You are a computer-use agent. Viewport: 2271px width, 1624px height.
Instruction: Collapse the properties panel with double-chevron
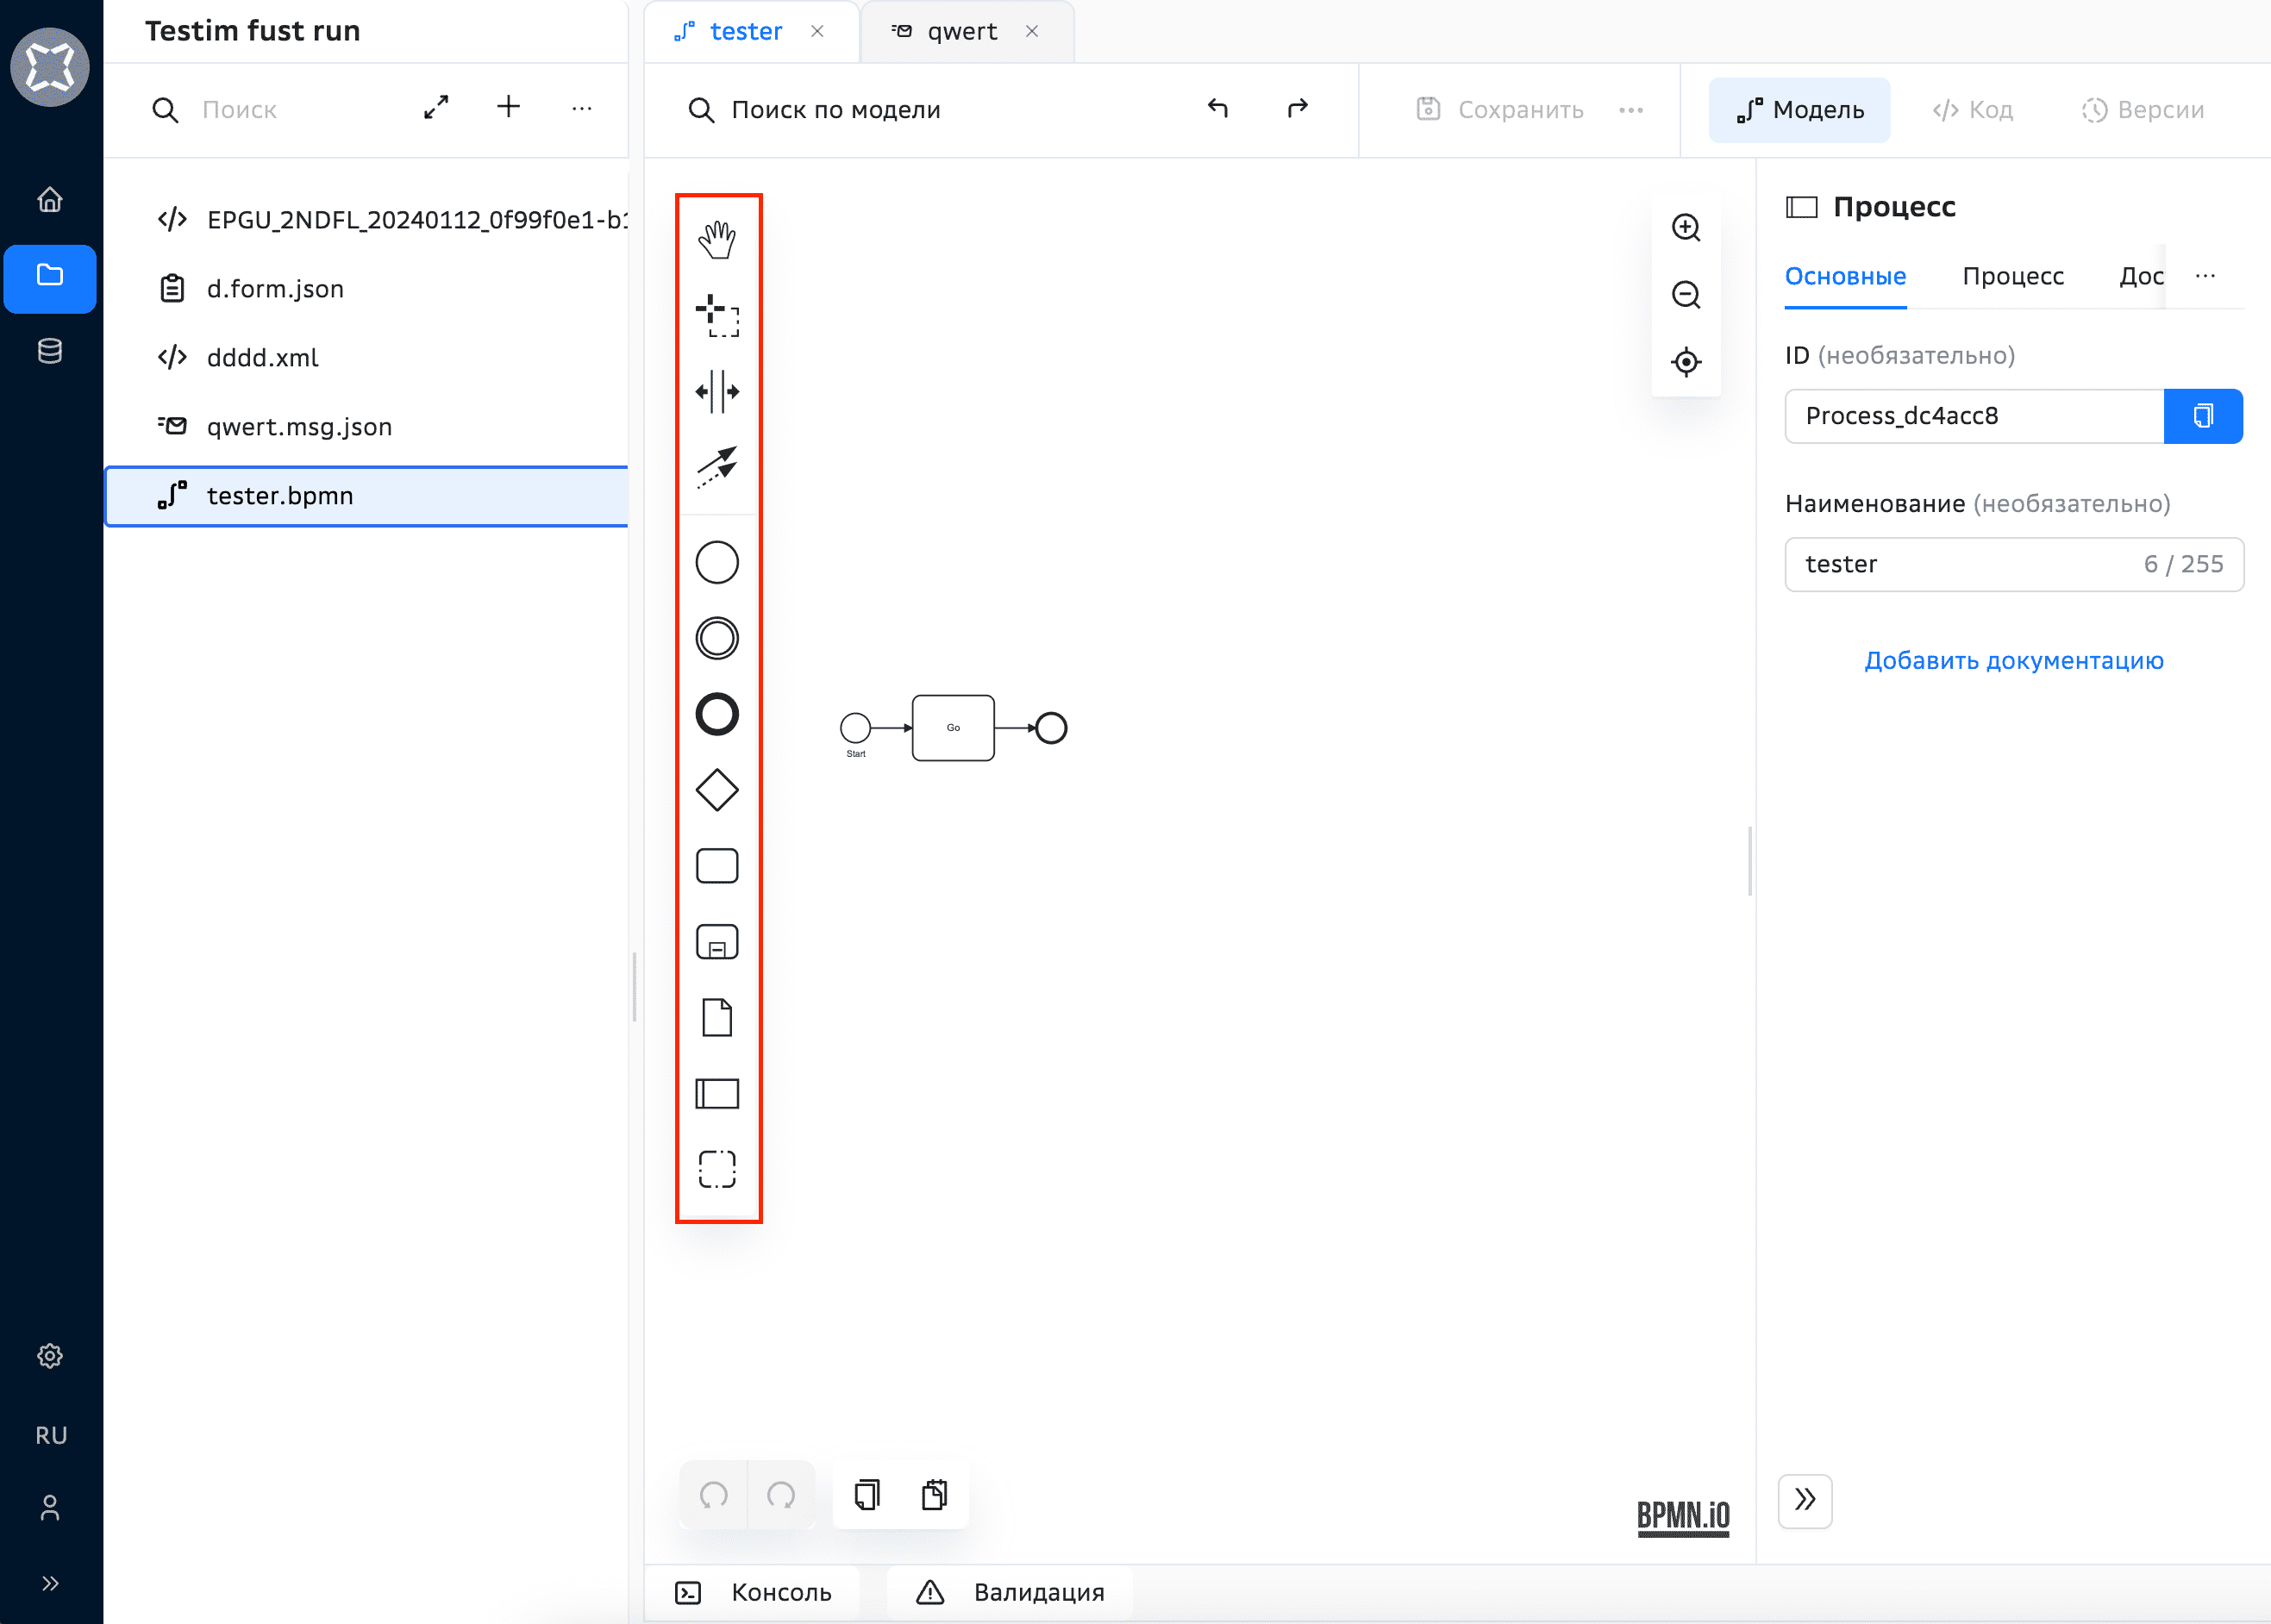(x=1804, y=1500)
